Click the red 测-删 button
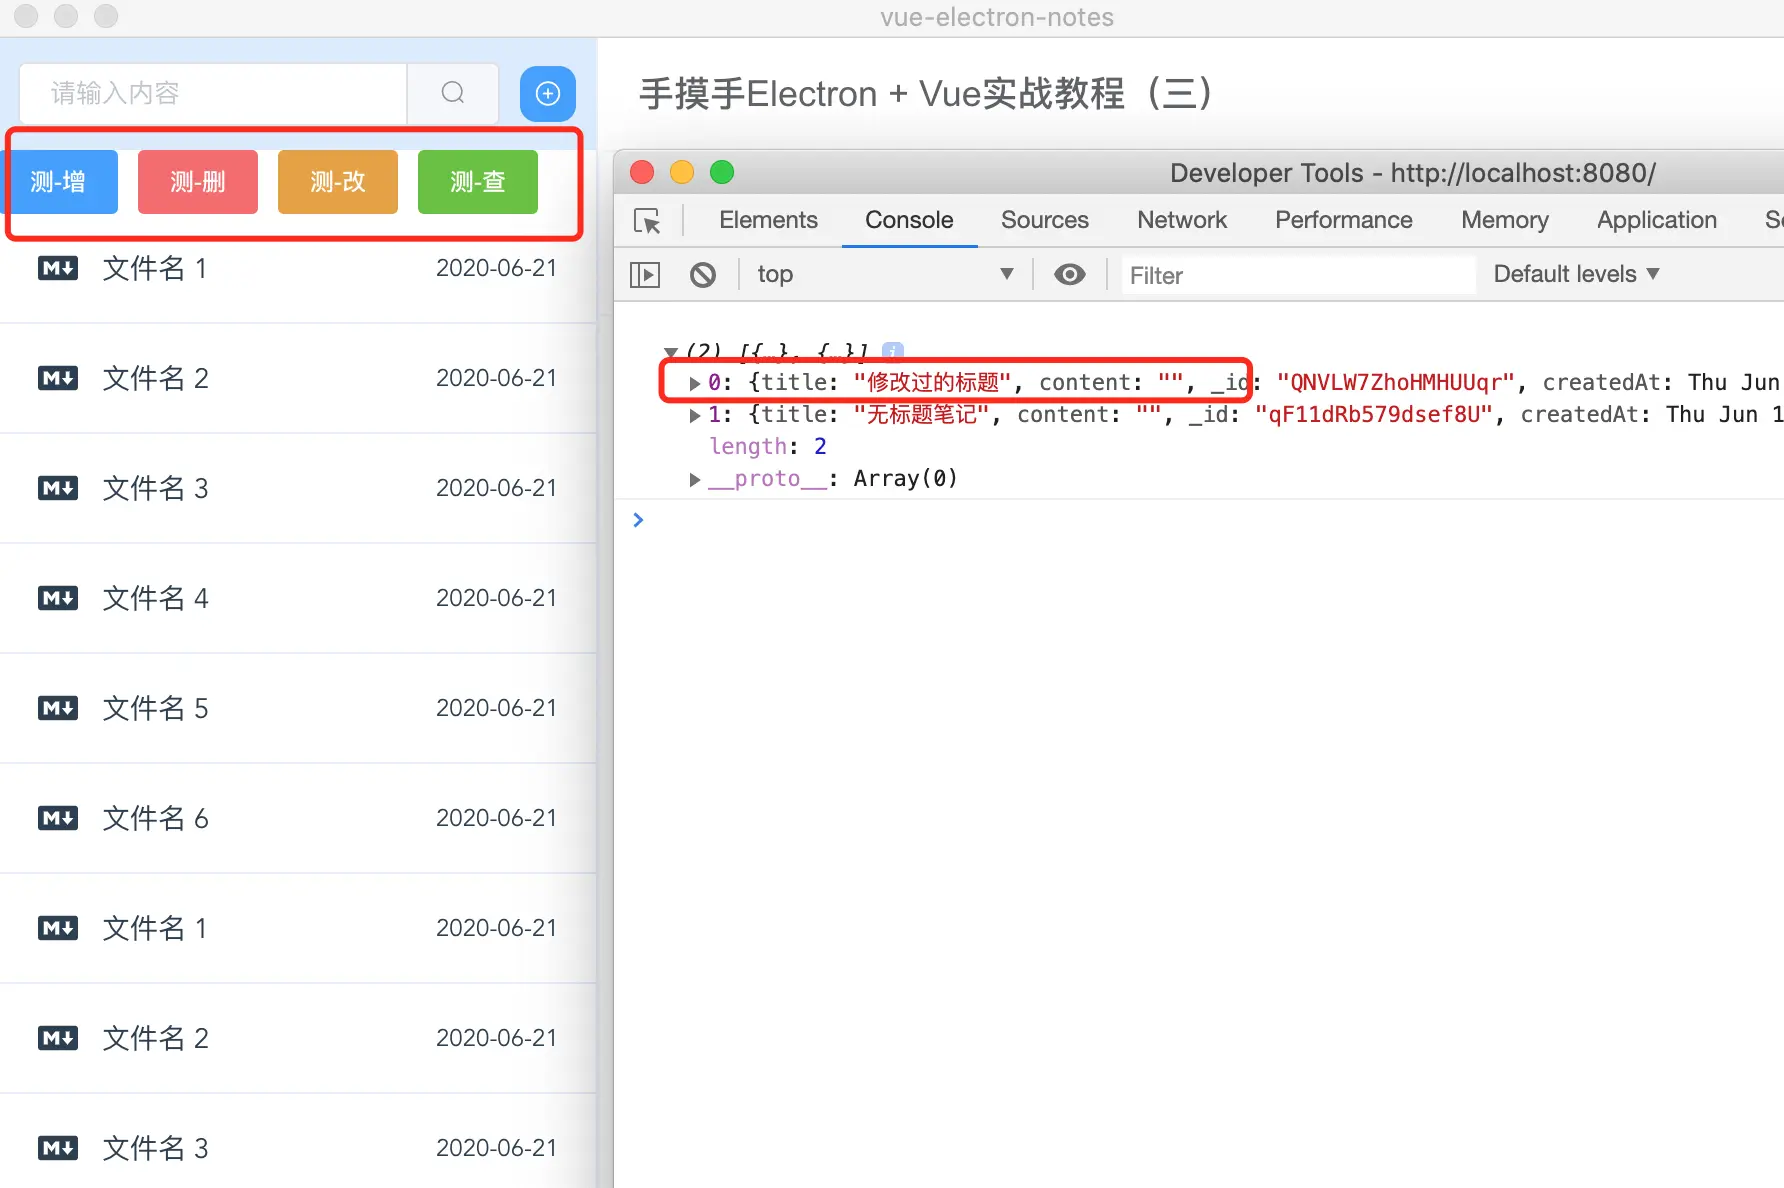Image resolution: width=1784 pixels, height=1188 pixels. tap(198, 182)
